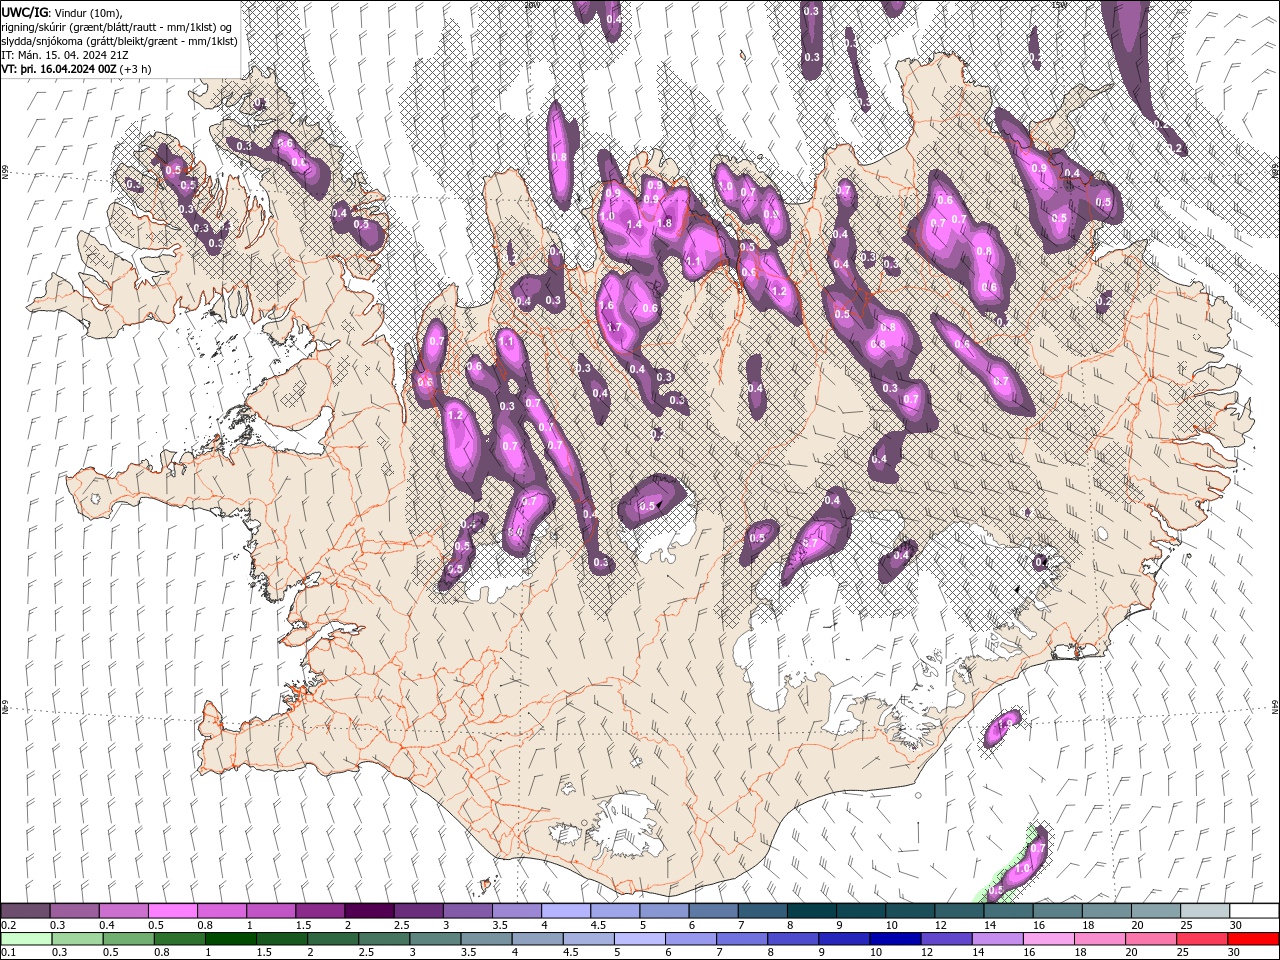
Task: Click the '1.7' snowfall value on the map
Action: 615,327
